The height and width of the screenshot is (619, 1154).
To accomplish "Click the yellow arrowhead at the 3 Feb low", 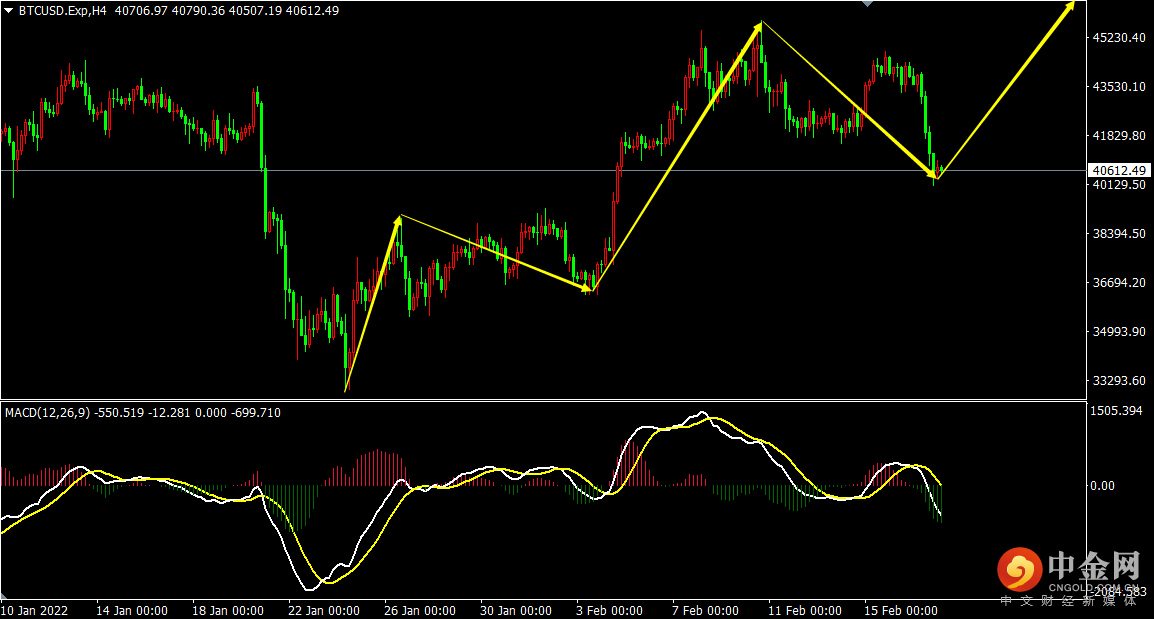I will (x=584, y=287).
